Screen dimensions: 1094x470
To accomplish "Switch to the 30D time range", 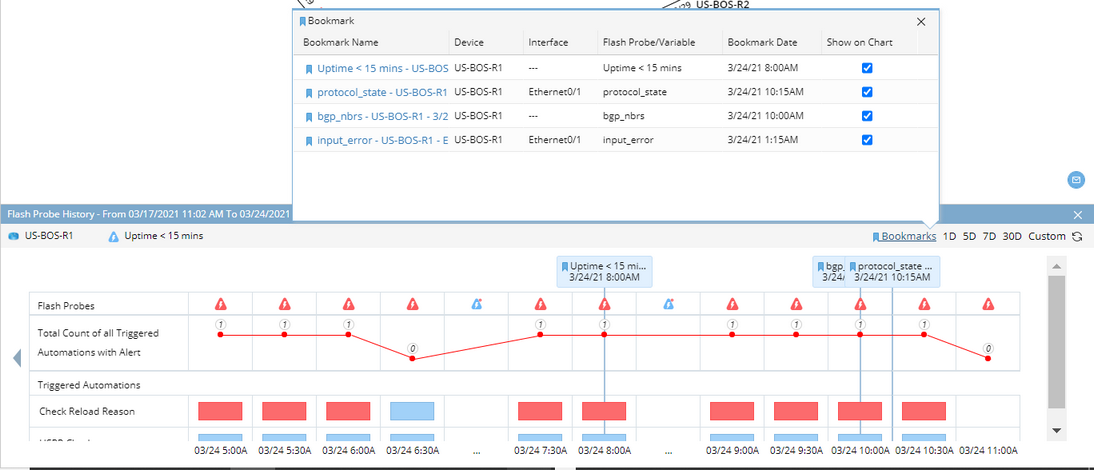I will tap(1012, 237).
